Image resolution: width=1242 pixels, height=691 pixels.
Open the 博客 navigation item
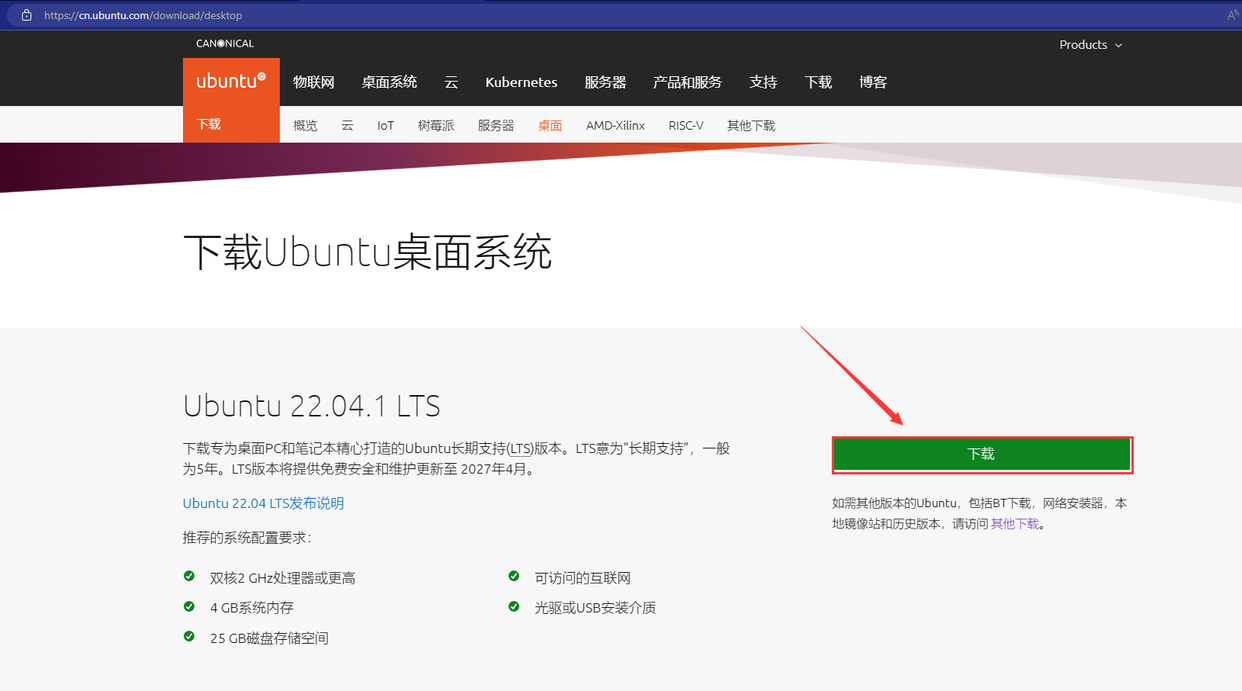tap(873, 82)
